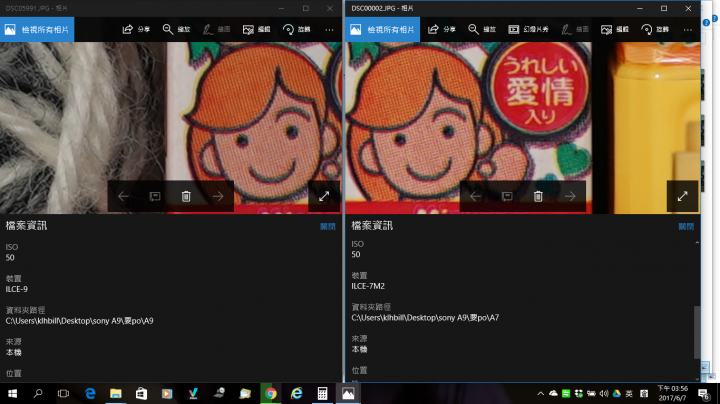Launch Microsoft Edge from taskbar
The height and width of the screenshot is (404, 720).
[x=90, y=393]
